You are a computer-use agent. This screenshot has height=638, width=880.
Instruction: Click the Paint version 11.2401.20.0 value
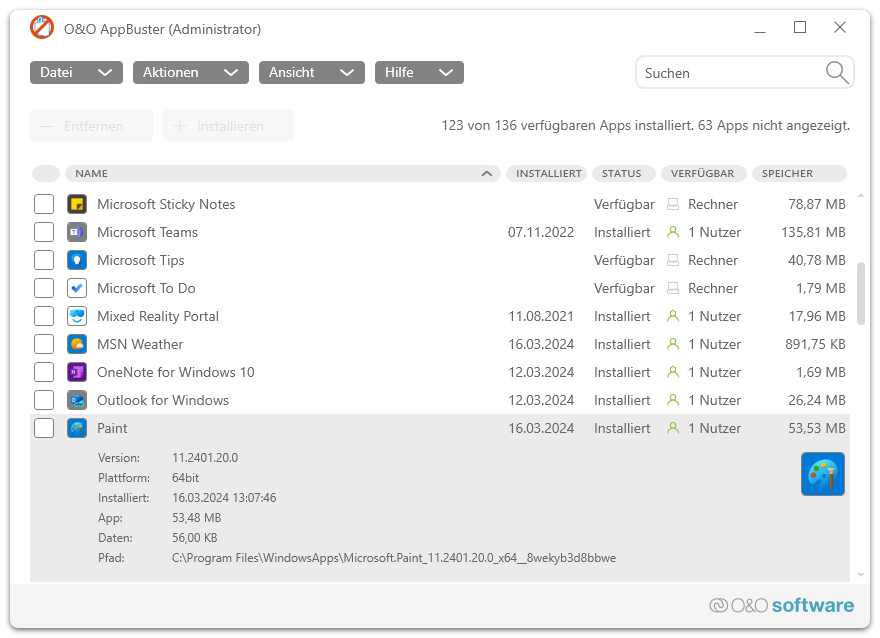click(x=205, y=458)
